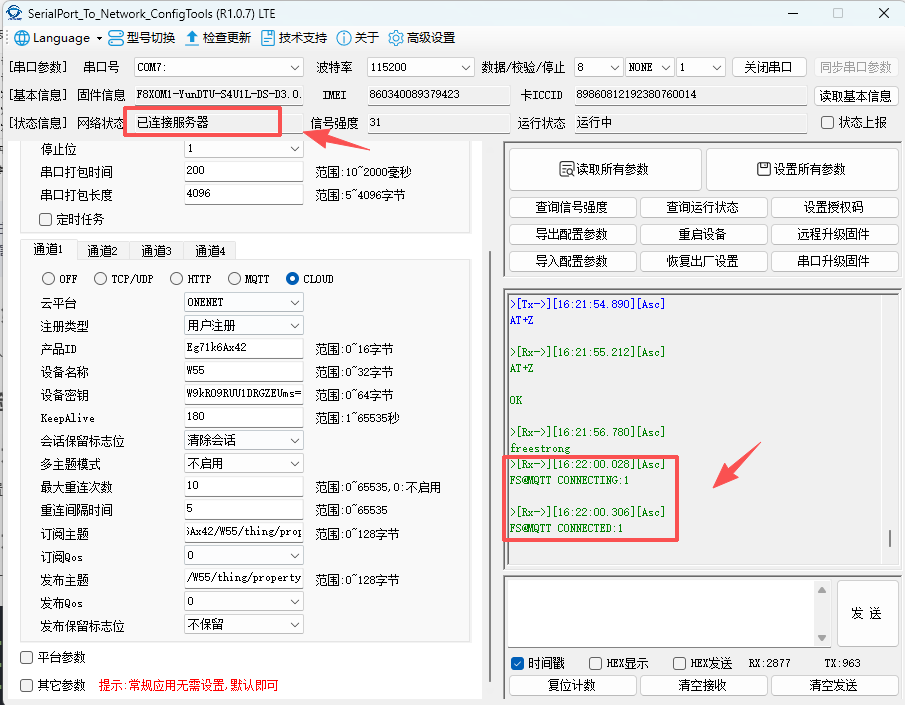This screenshot has height=705, width=905.
Task: Click the 发送 send button
Action: (x=867, y=613)
